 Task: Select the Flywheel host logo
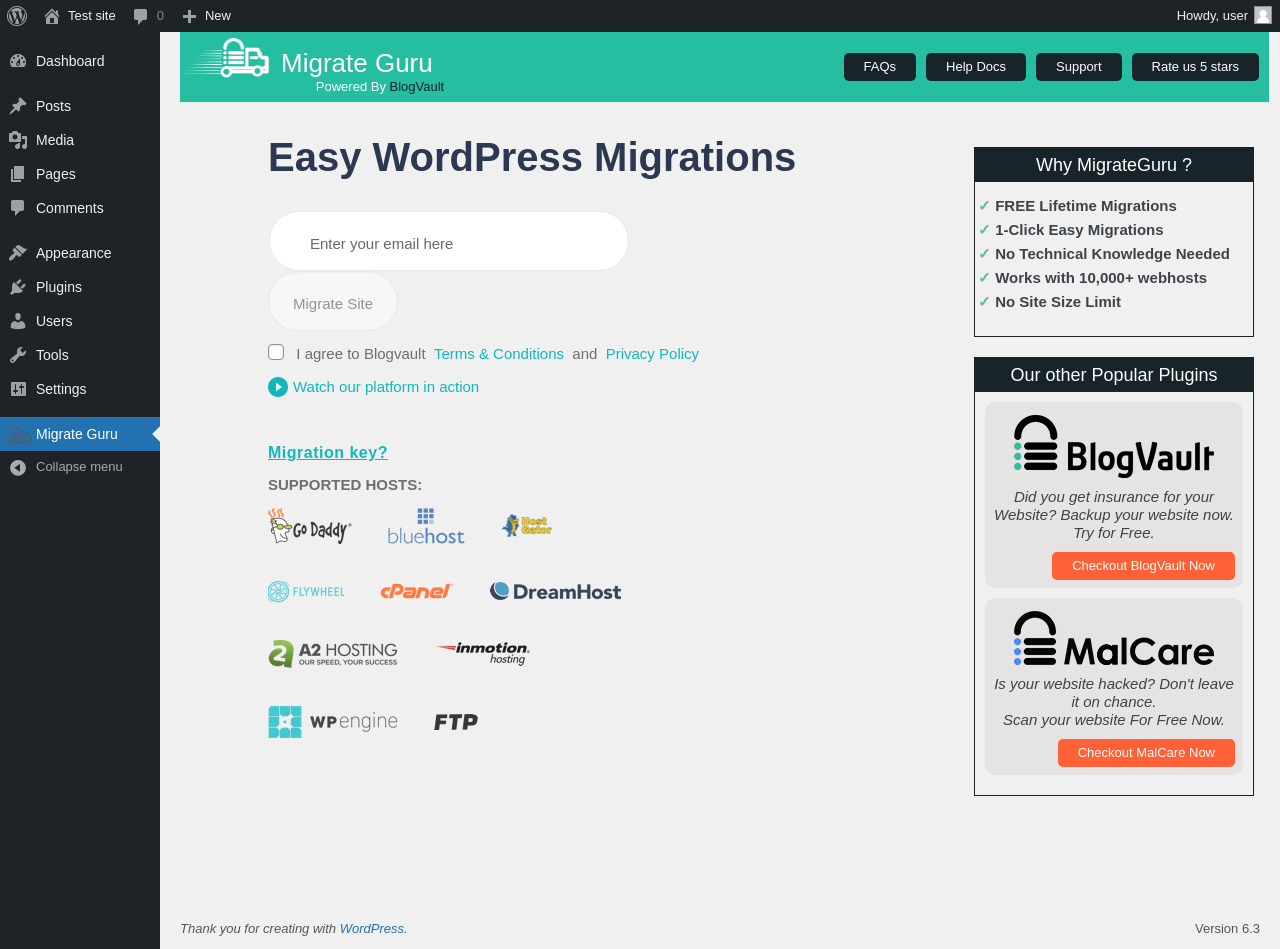pyautogui.click(x=306, y=591)
